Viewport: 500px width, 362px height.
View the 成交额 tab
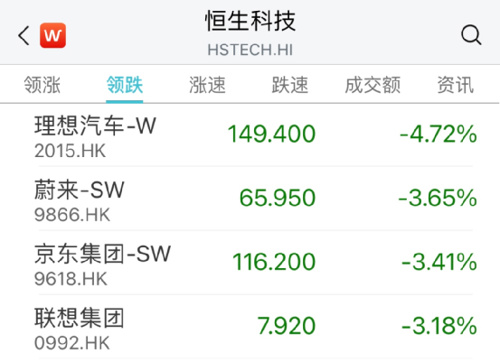(x=373, y=85)
